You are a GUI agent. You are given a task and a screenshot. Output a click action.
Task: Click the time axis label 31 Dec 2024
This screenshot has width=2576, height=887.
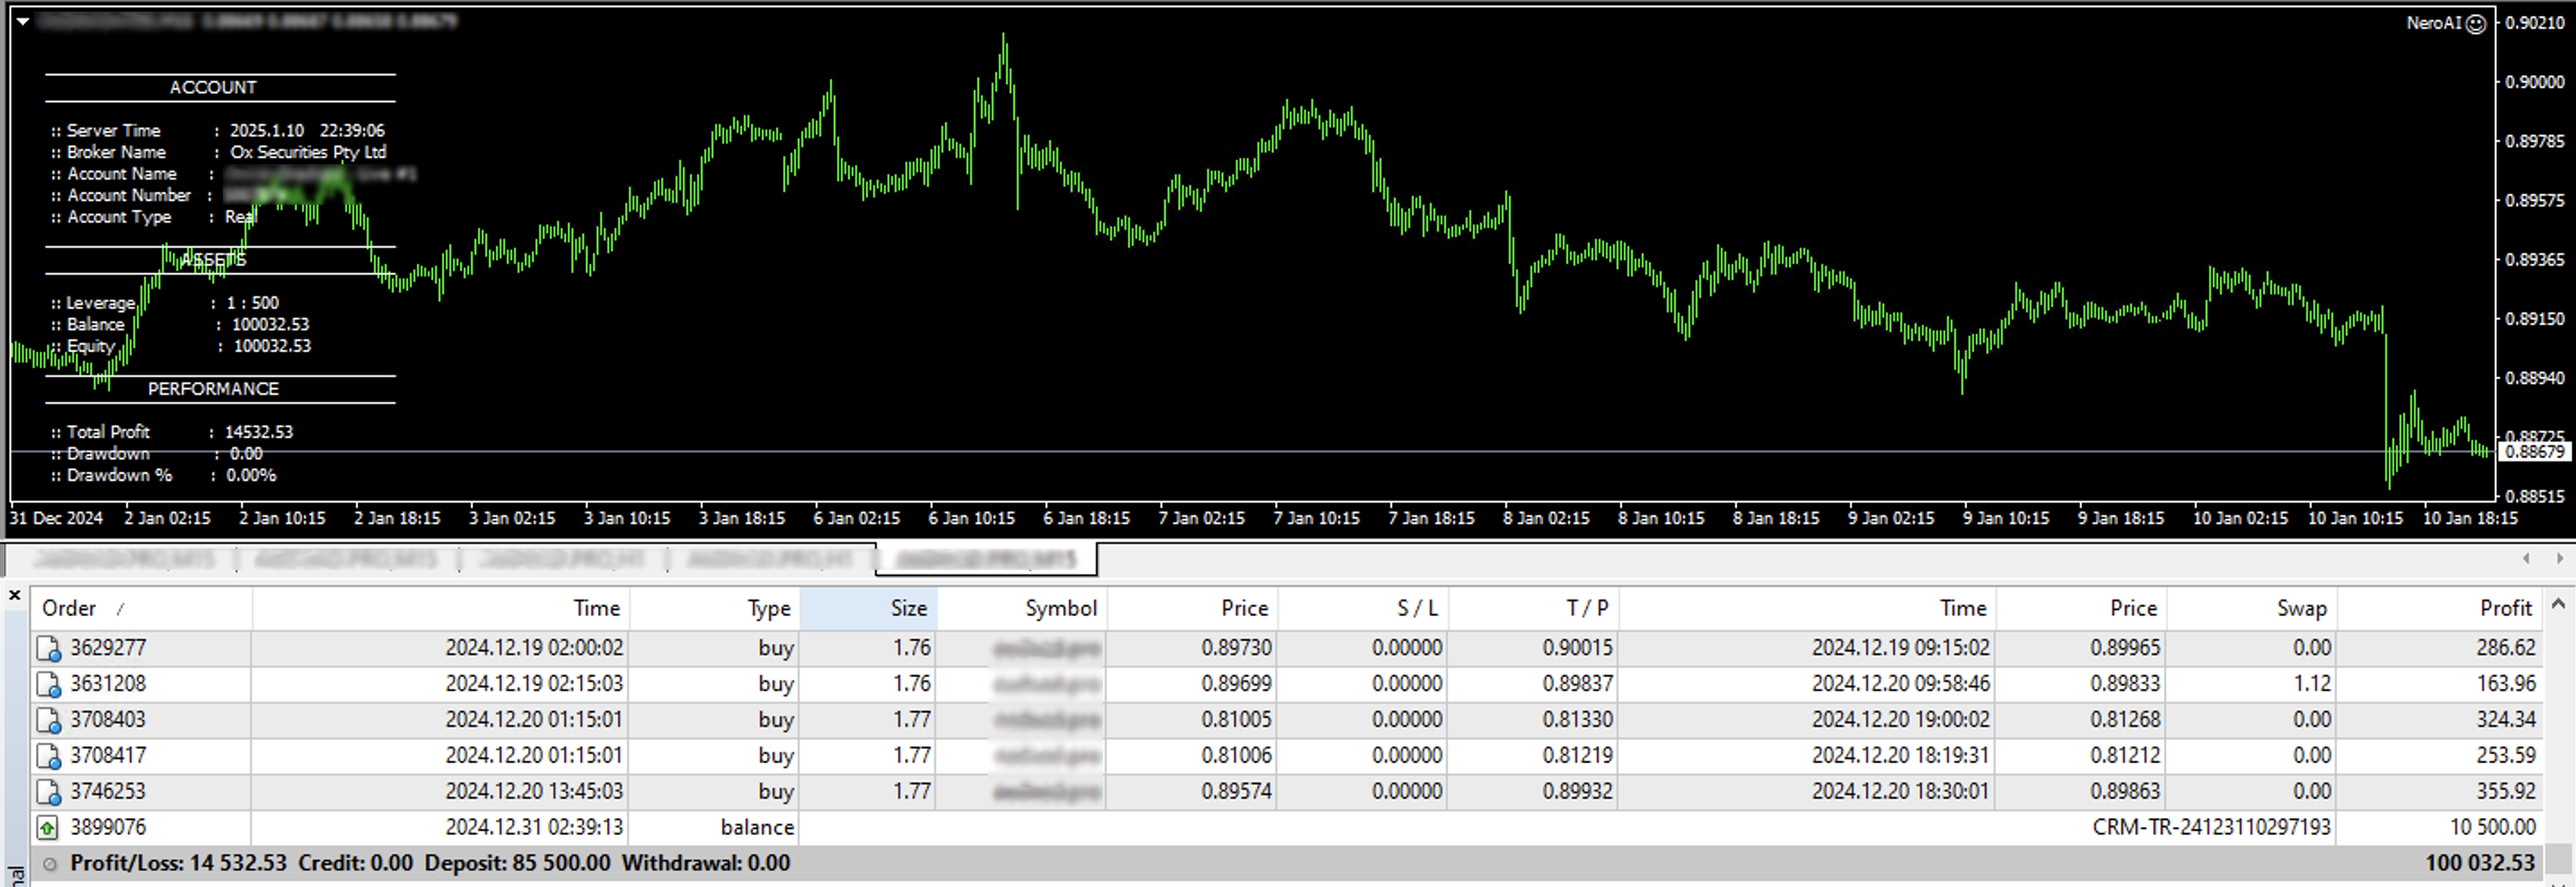pos(56,518)
